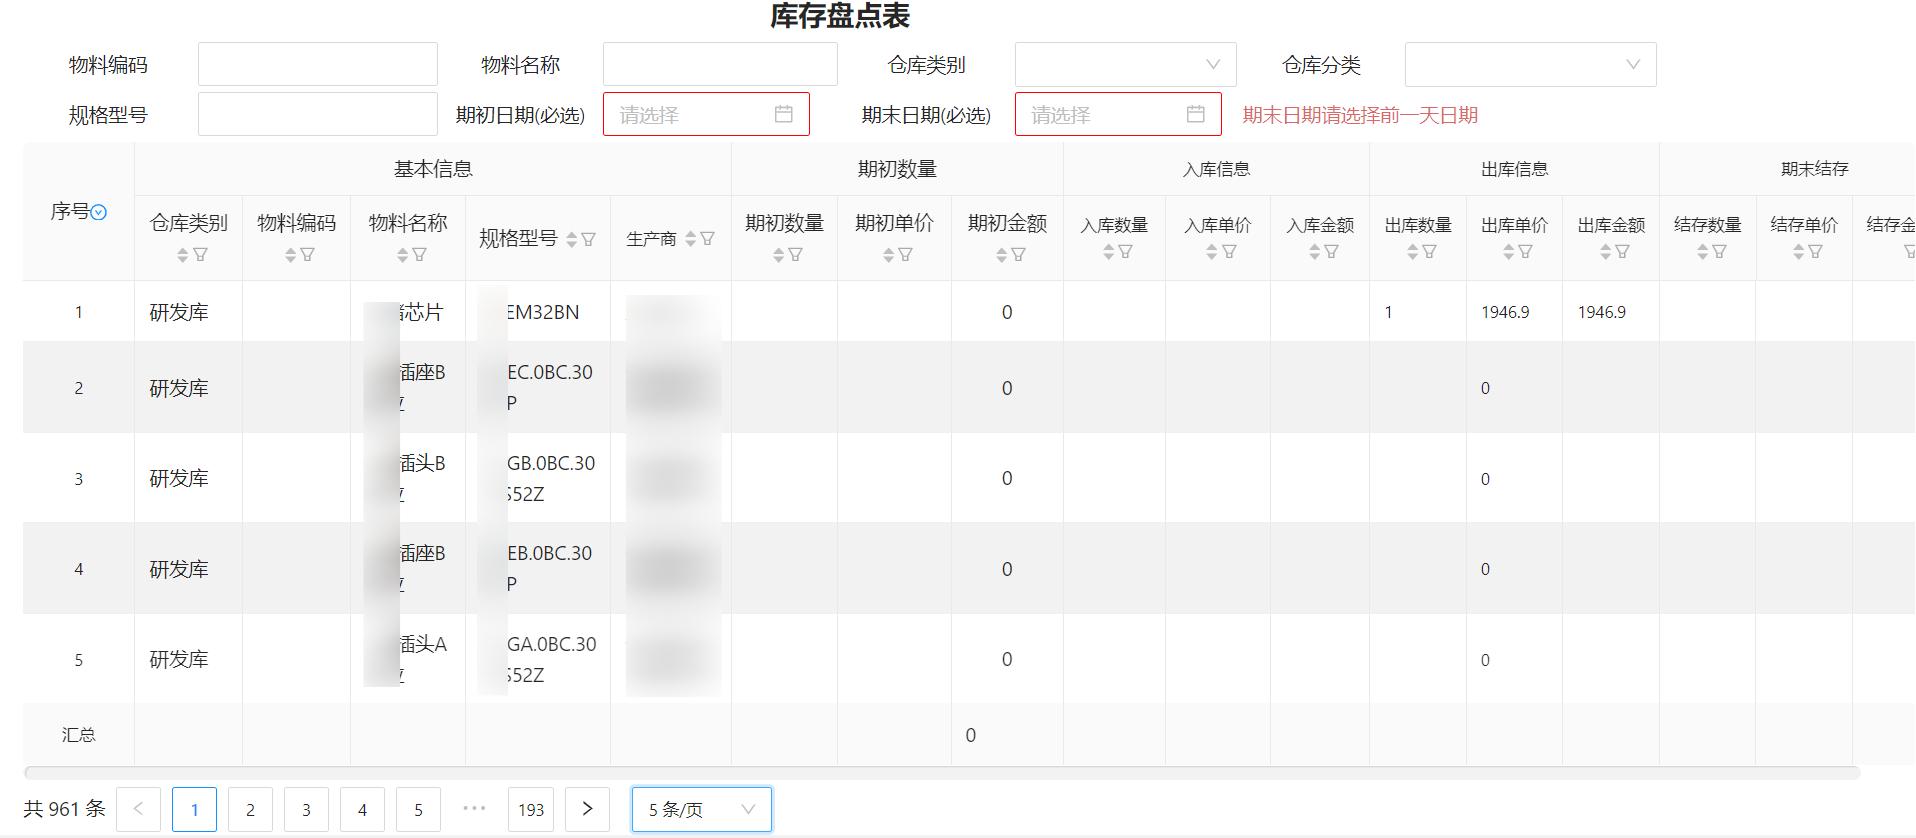This screenshot has height=838, width=1916.
Task: Open the 仓库类别 dropdown
Action: click(x=1126, y=64)
